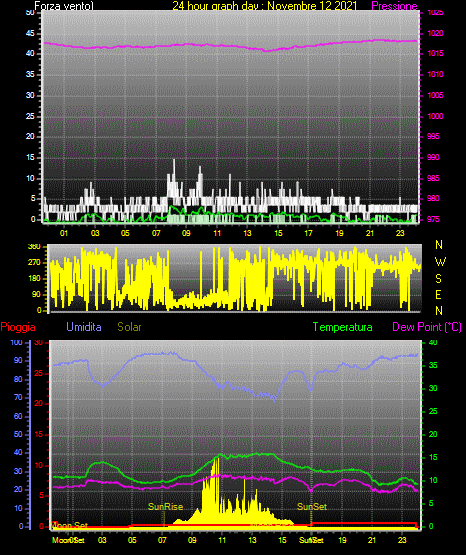Click 985 on the pressure scale

pyautogui.click(x=433, y=178)
